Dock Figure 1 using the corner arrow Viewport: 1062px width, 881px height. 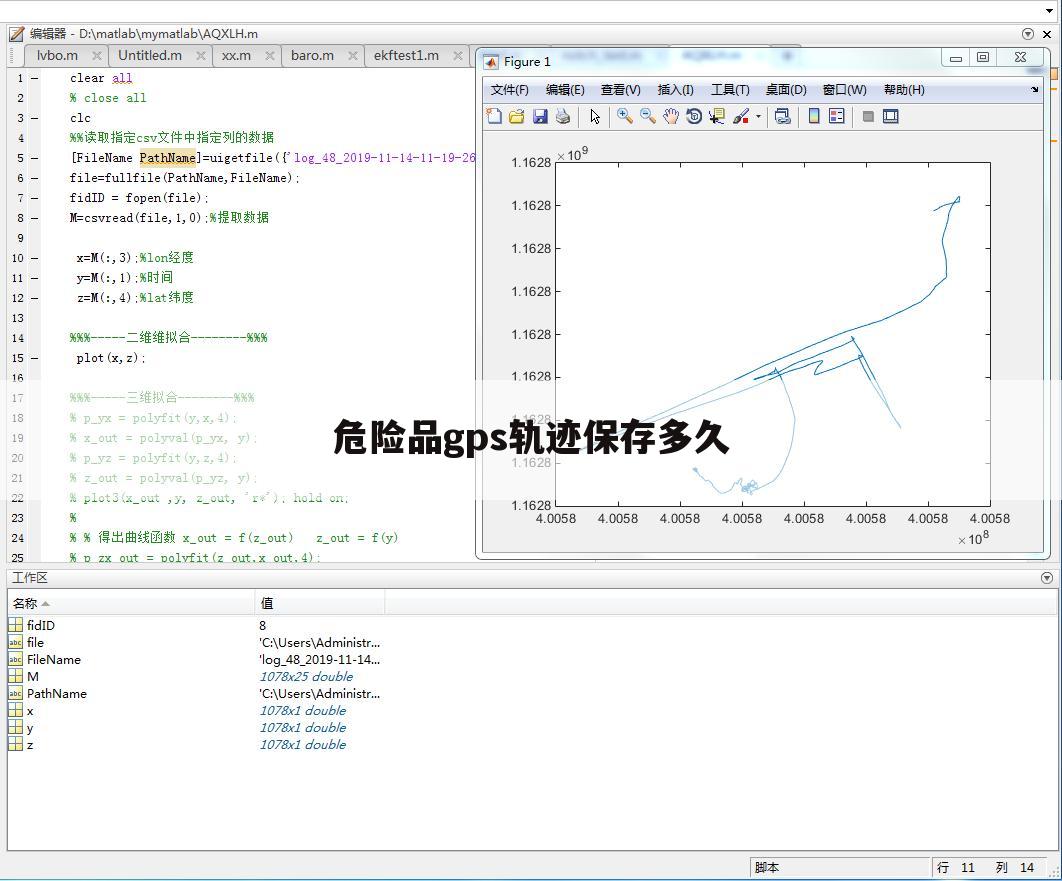pos(1034,89)
